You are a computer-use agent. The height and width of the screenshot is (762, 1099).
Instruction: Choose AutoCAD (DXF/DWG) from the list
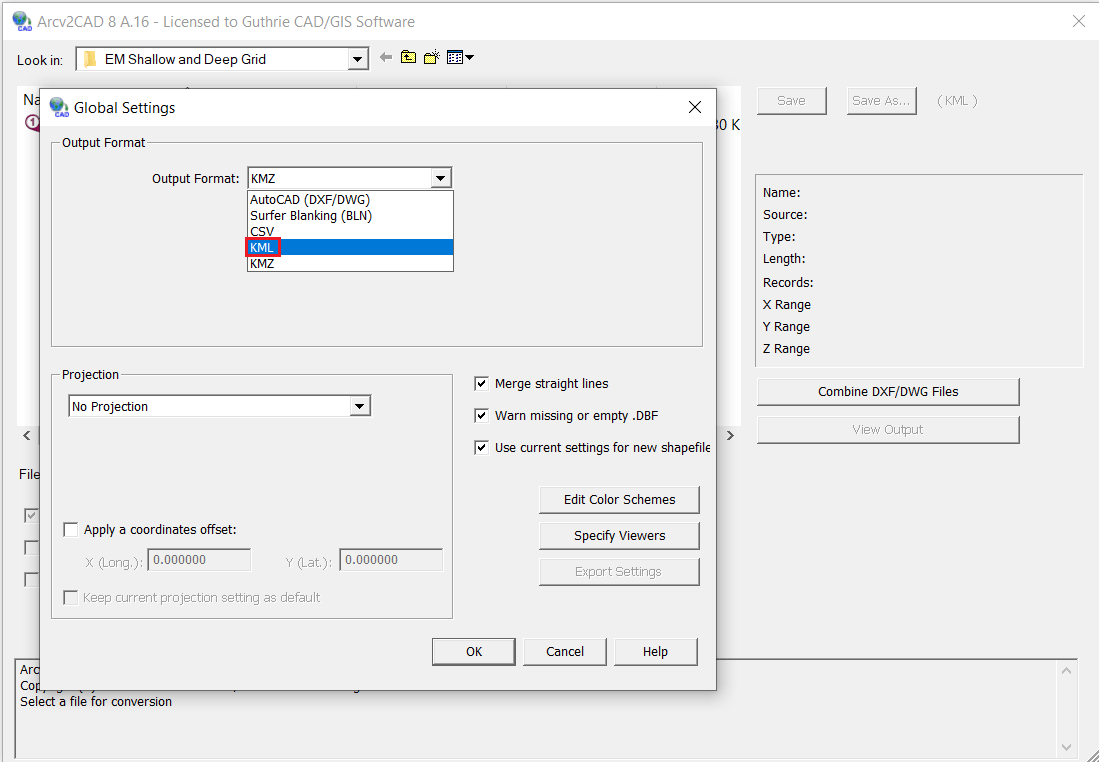pyautogui.click(x=350, y=200)
